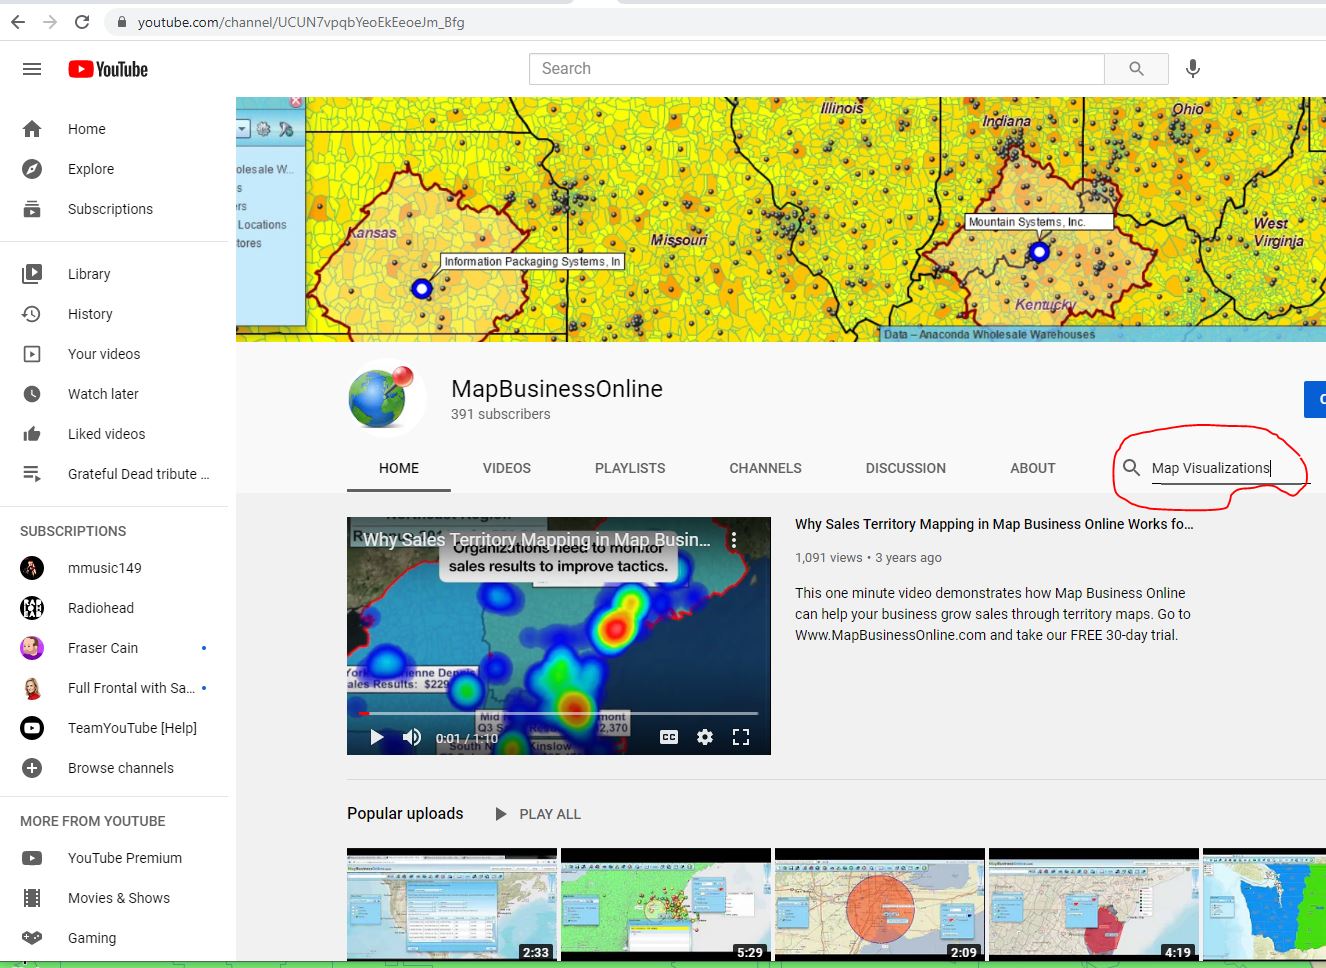
Task: Click the featured video progress bar
Action: 558,713
